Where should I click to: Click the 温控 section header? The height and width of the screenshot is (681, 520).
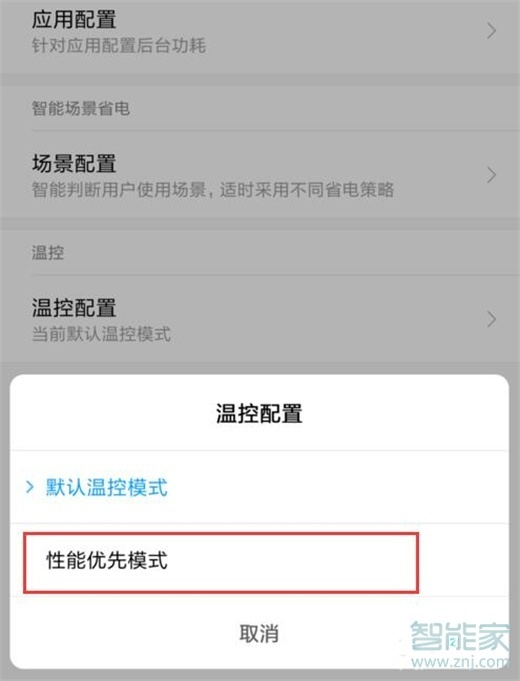pyautogui.click(x=48, y=252)
